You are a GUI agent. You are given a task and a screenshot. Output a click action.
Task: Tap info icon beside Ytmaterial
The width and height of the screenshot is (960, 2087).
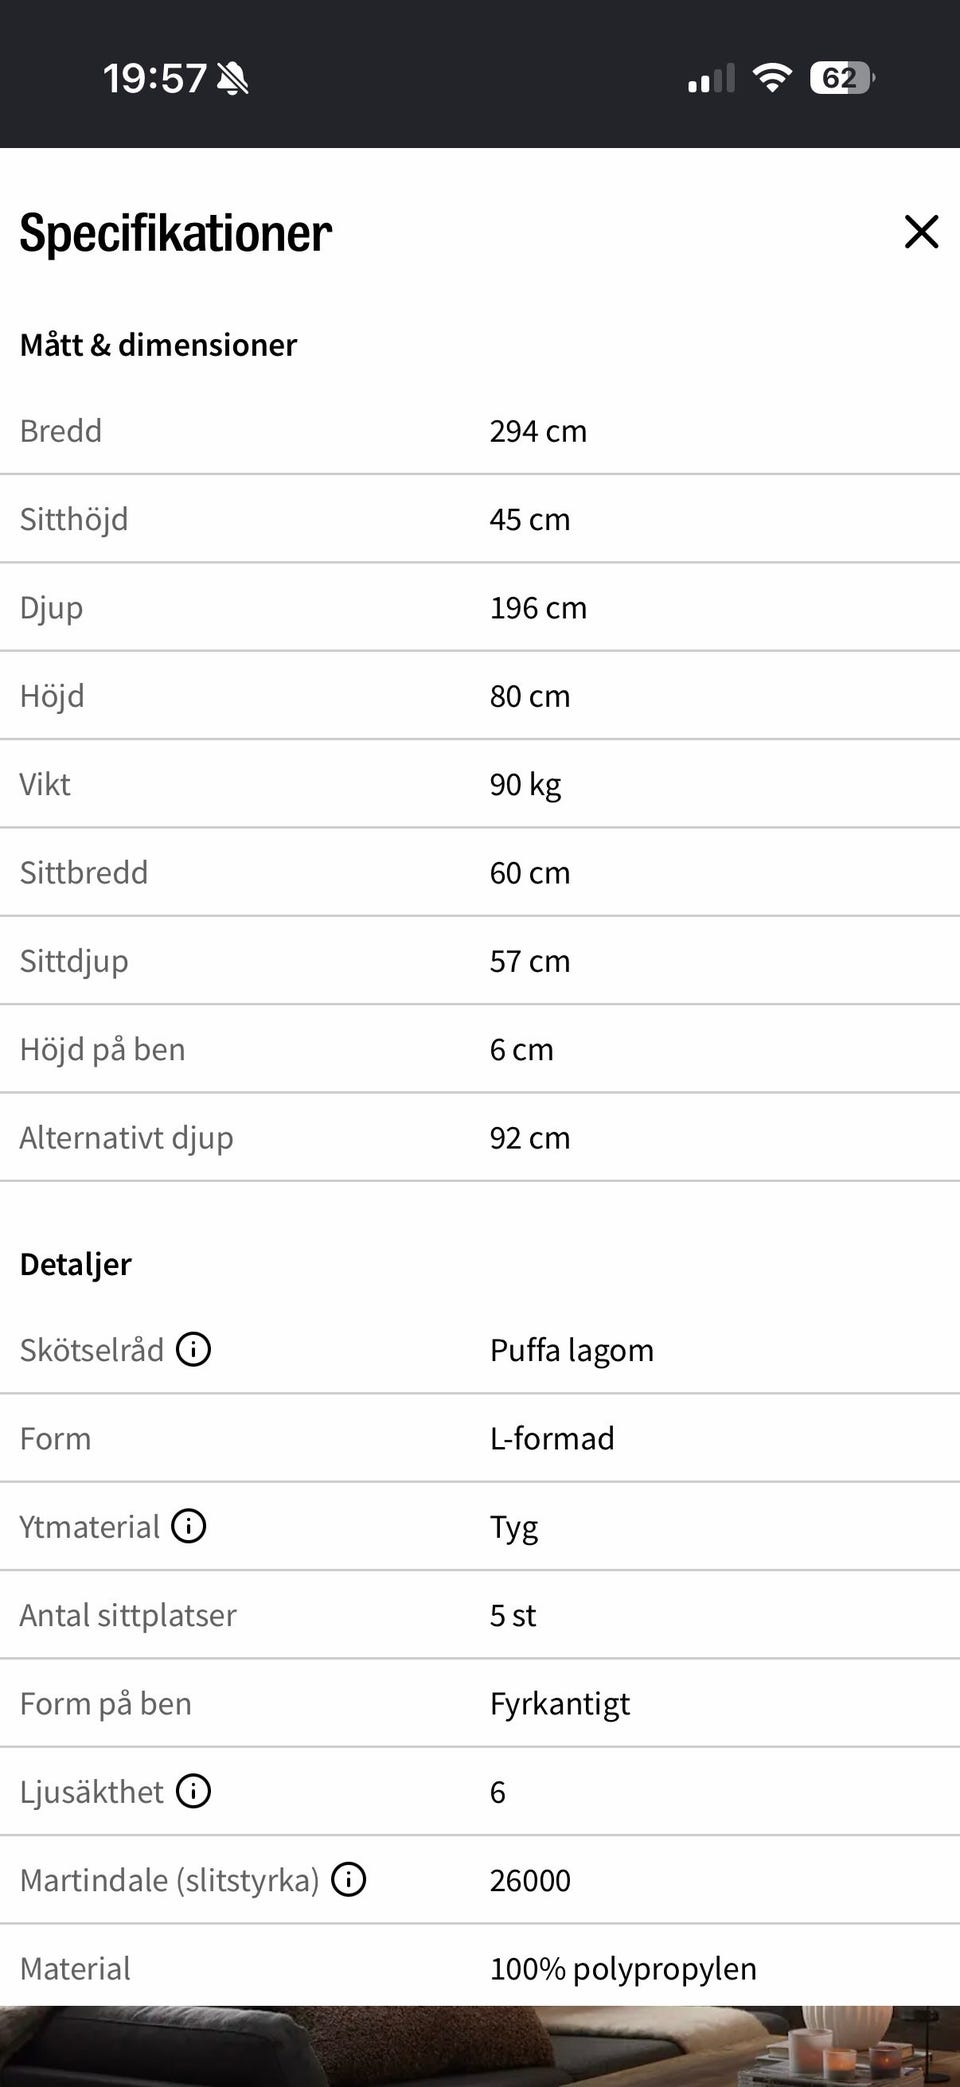[x=188, y=1526]
